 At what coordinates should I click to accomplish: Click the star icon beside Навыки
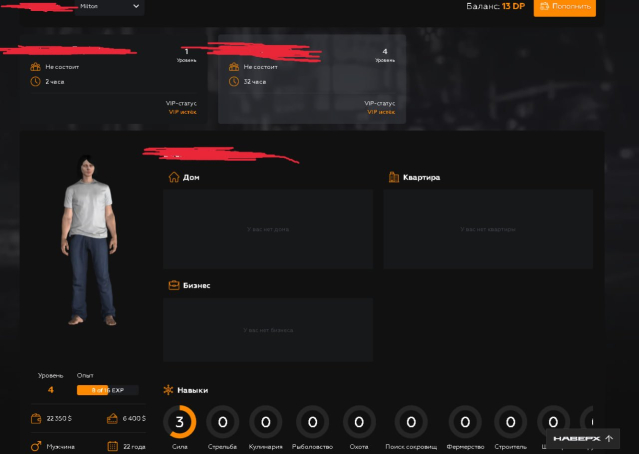coord(168,389)
